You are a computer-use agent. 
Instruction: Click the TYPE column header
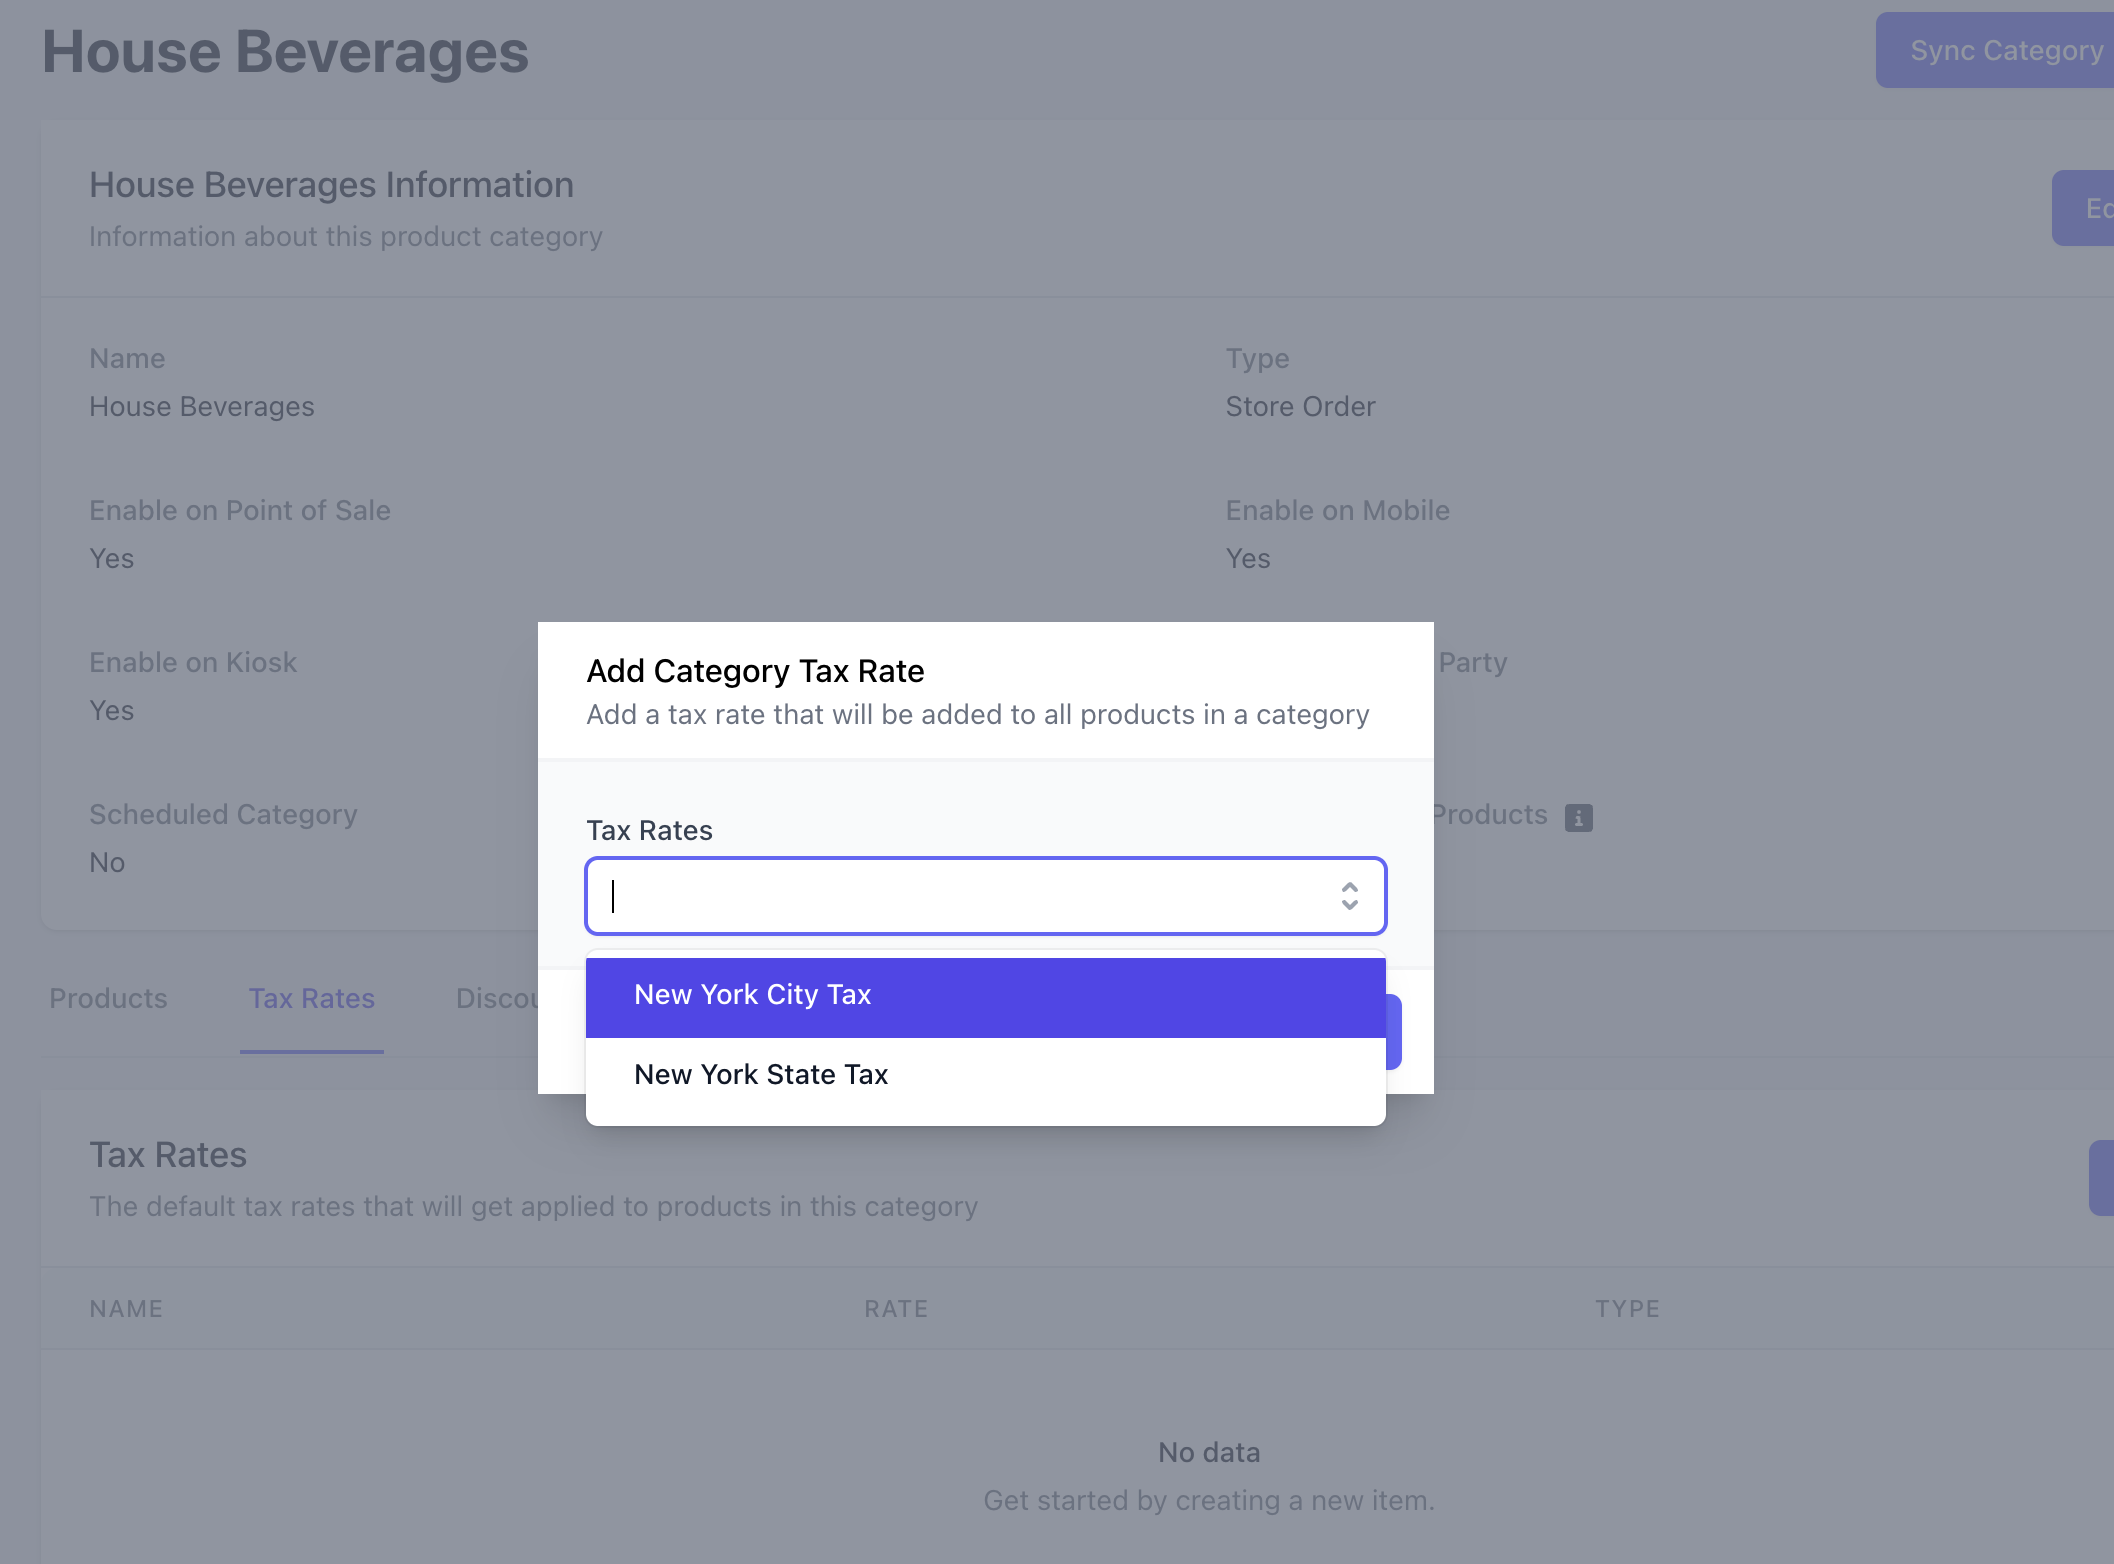pos(1627,1309)
